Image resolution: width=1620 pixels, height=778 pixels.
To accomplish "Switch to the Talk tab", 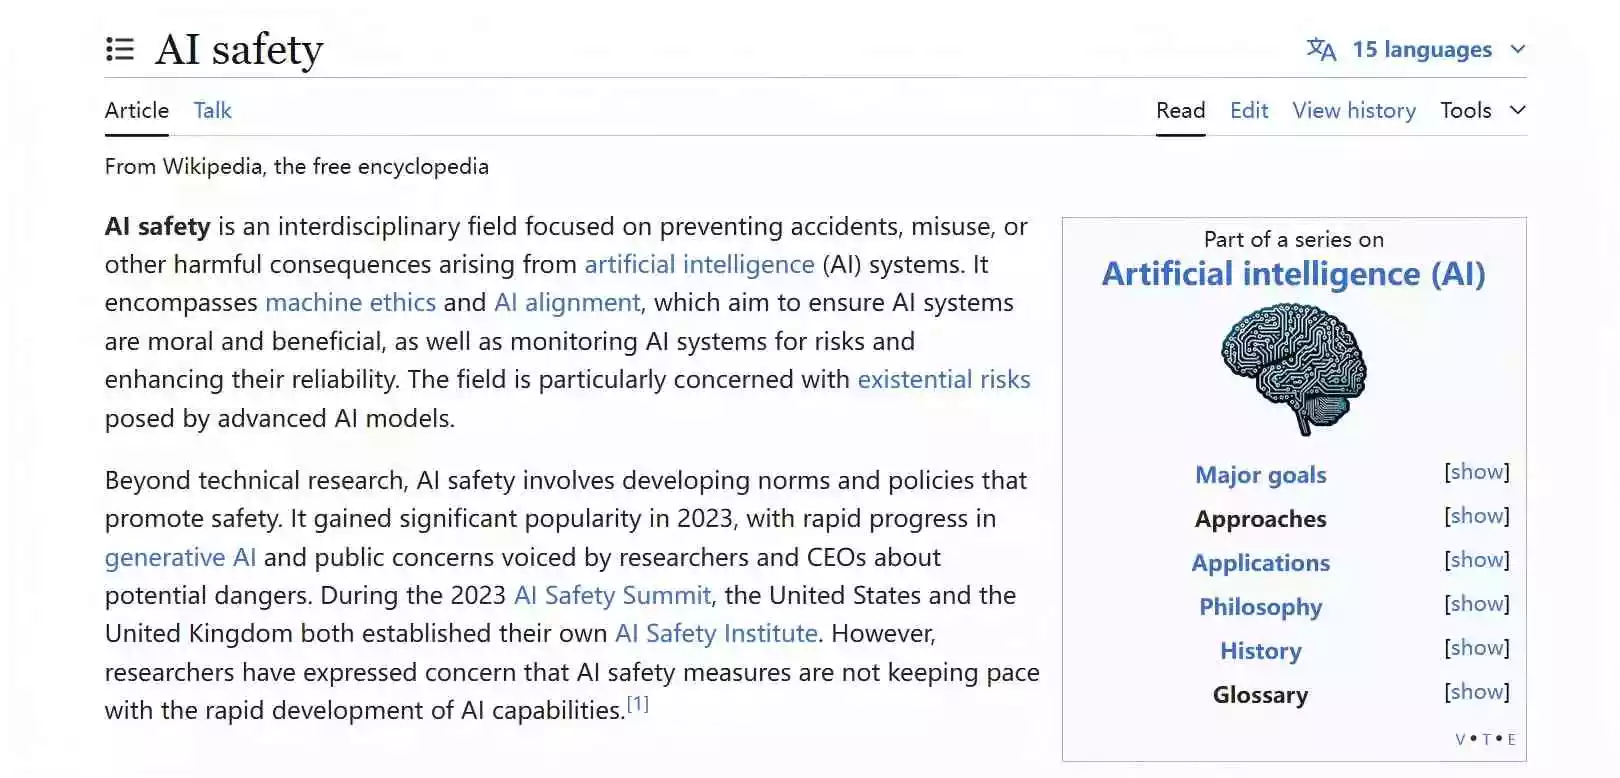I will click(x=212, y=110).
